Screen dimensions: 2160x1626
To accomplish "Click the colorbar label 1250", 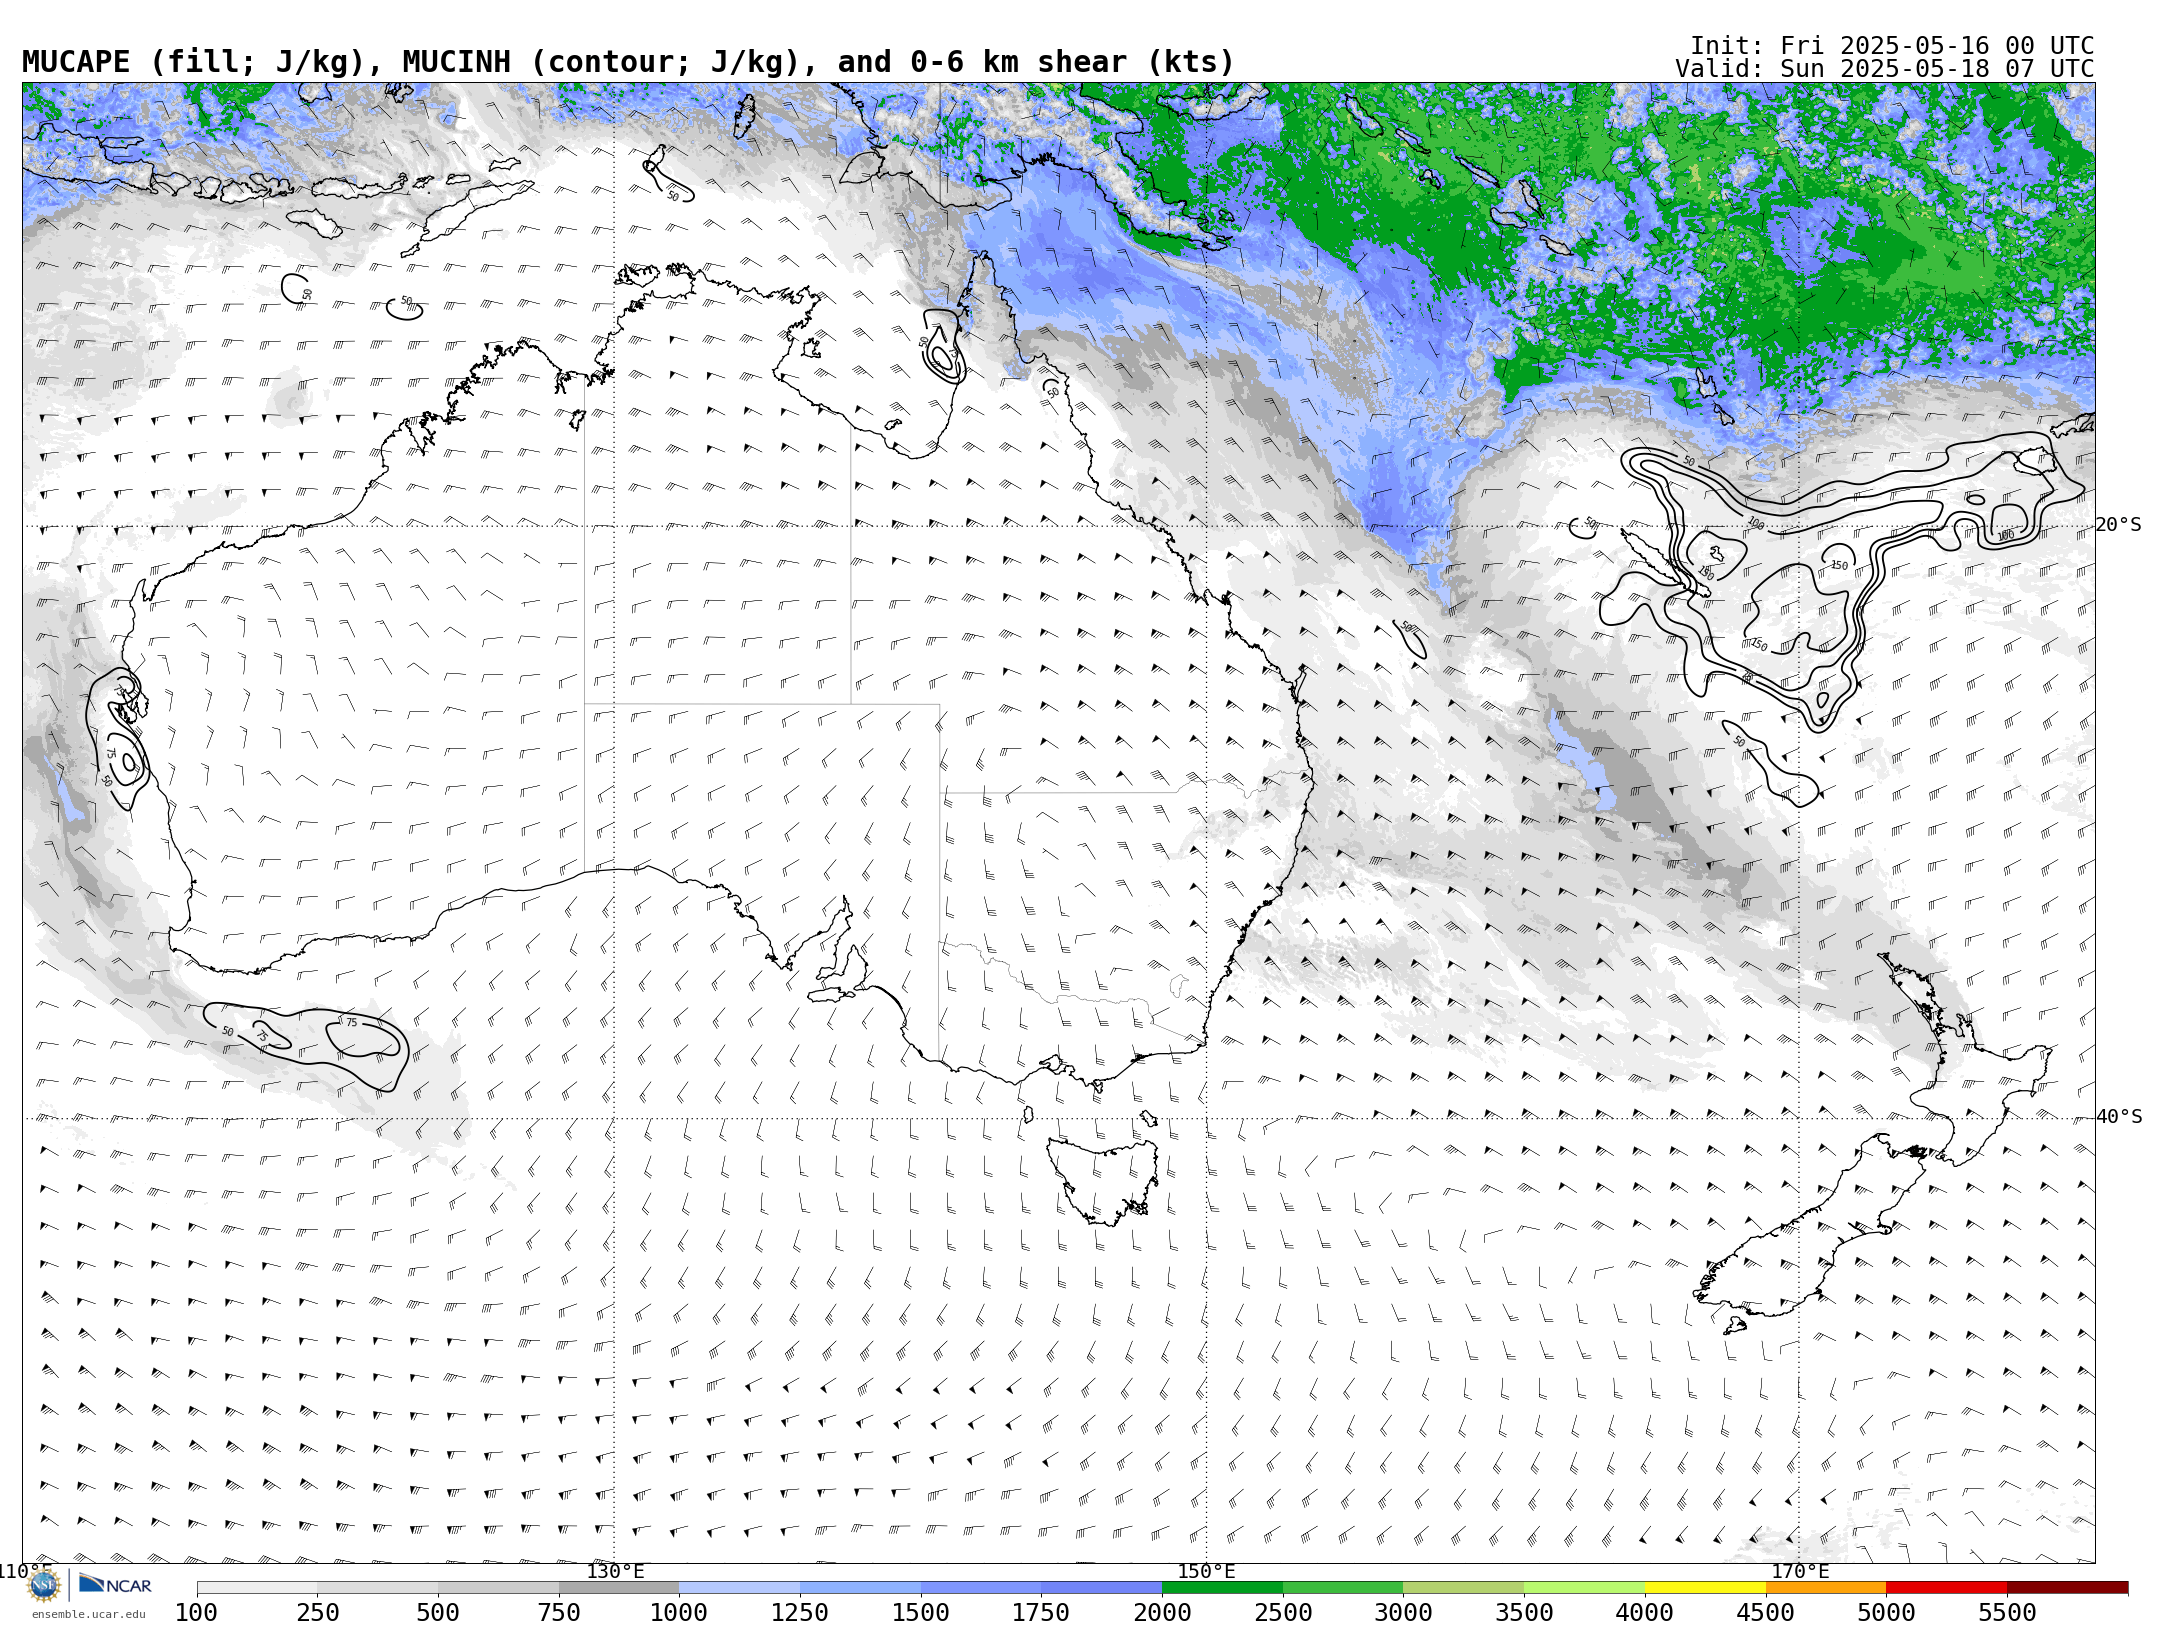I will (x=800, y=1612).
